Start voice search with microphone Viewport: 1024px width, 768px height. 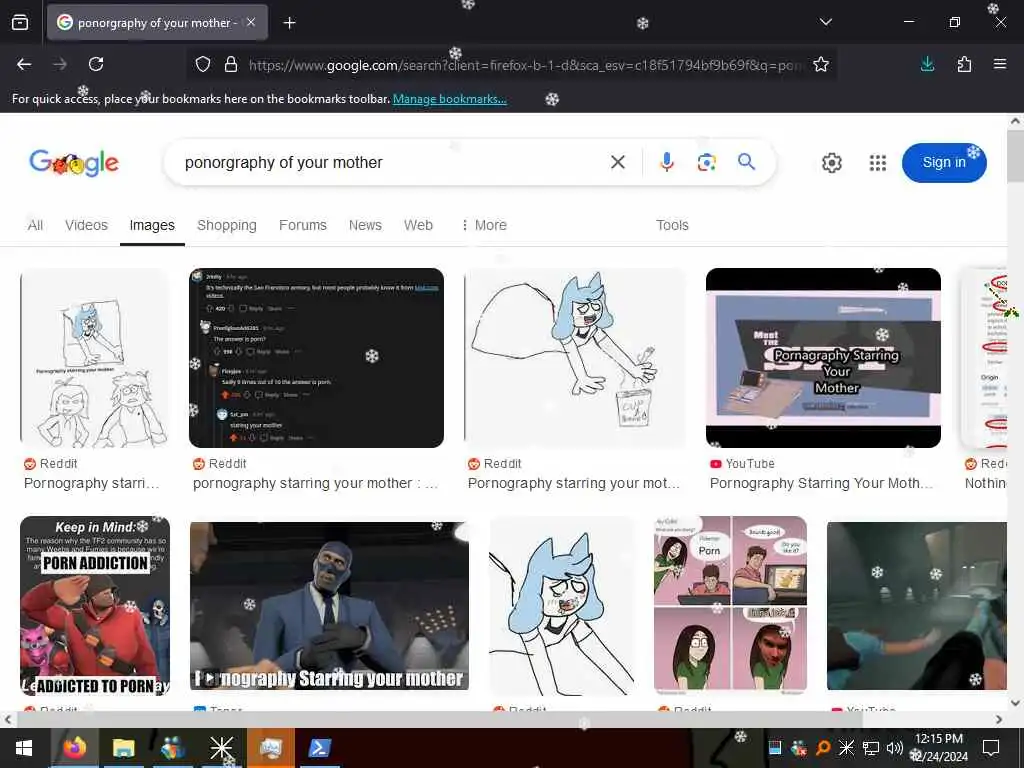(x=666, y=162)
